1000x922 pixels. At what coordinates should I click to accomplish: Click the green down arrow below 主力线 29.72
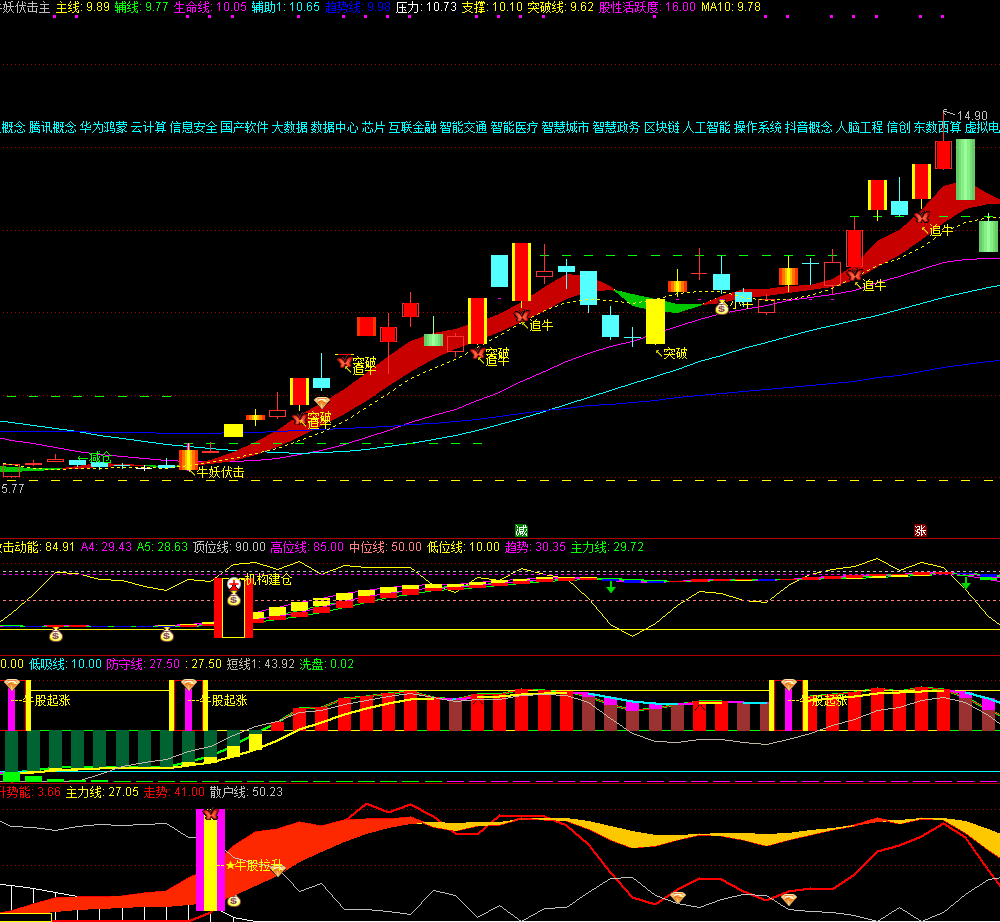click(x=610, y=586)
